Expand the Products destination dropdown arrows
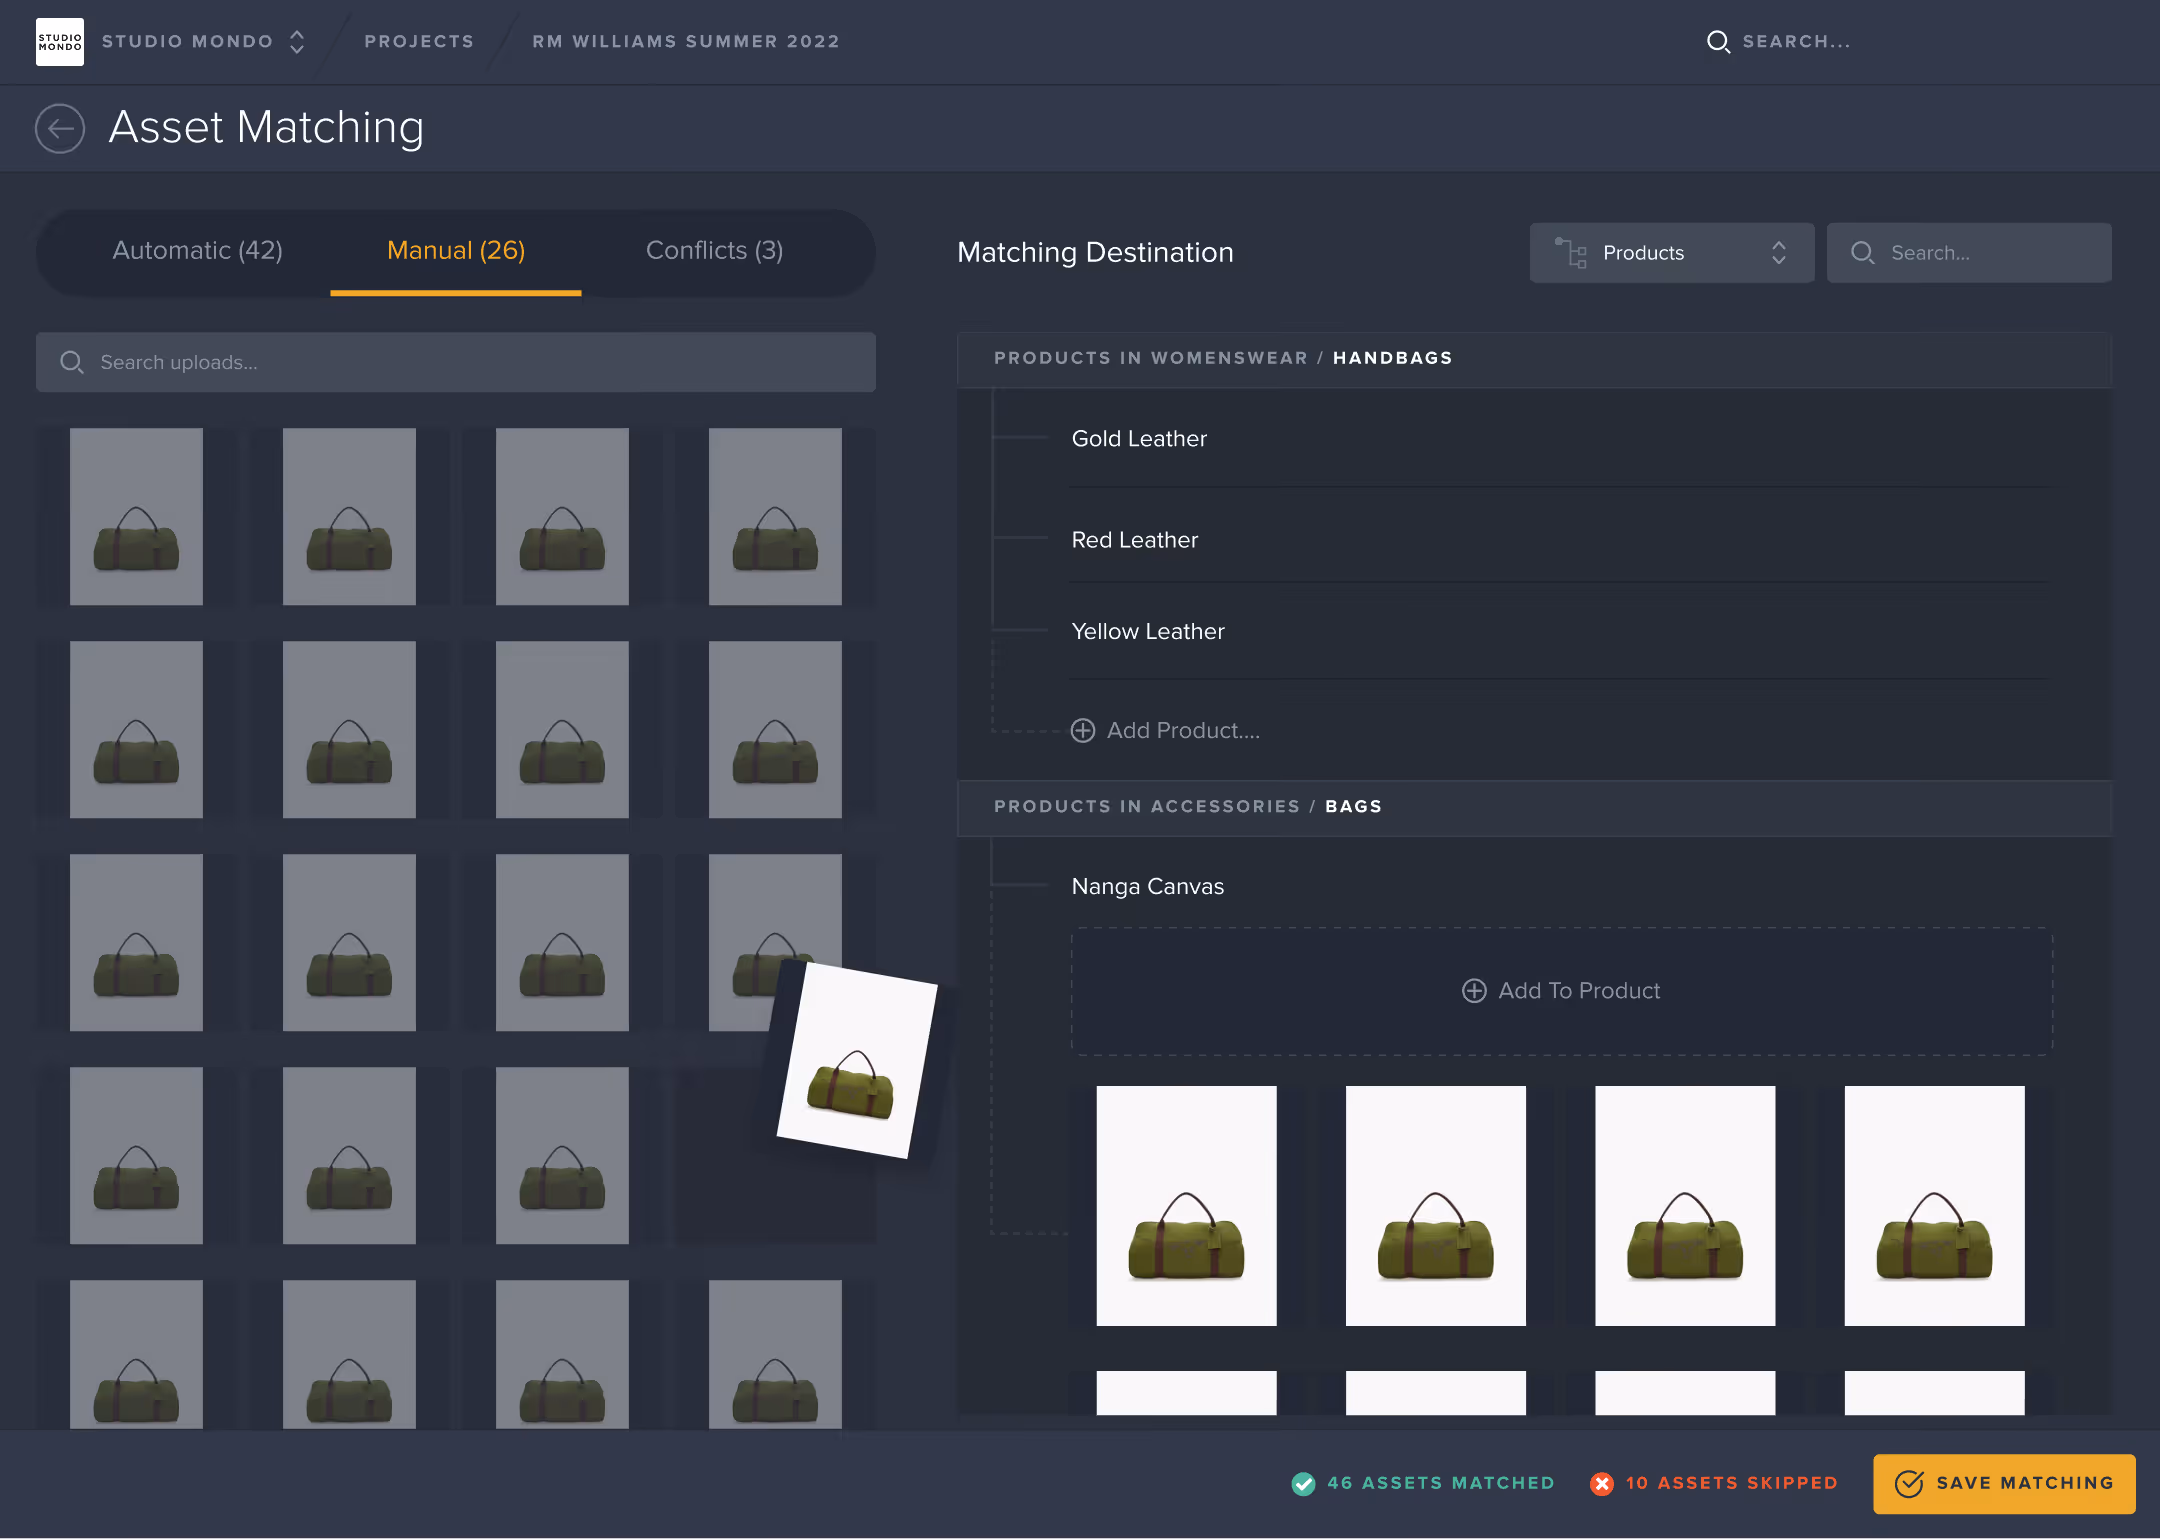Screen dimensions: 2160x1539 [x=1778, y=253]
